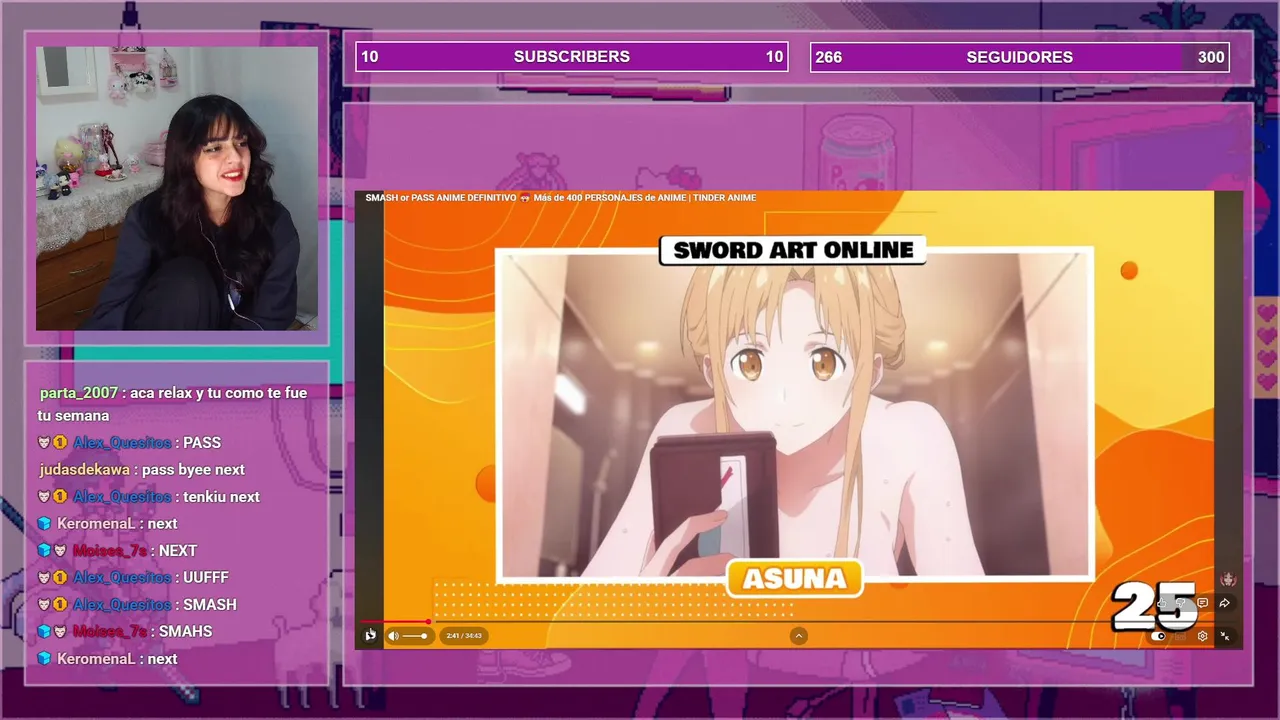Adjust the video volume slider
This screenshot has width=1280, height=720.
[x=415, y=636]
